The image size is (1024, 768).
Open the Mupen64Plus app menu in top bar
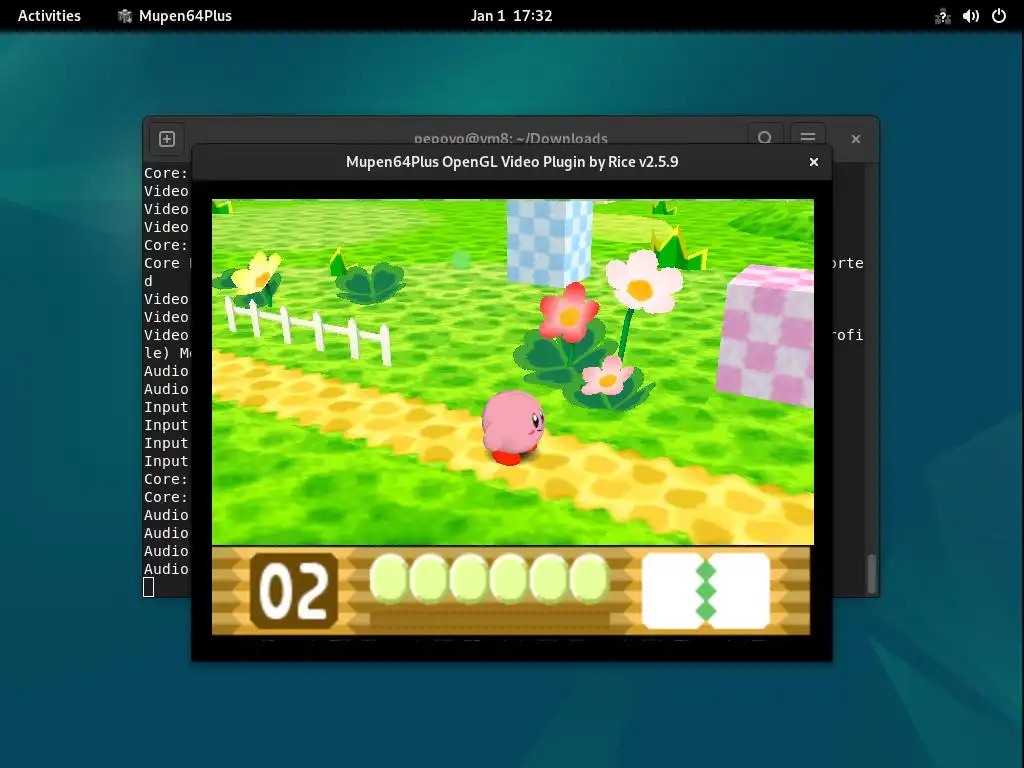[x=175, y=16]
